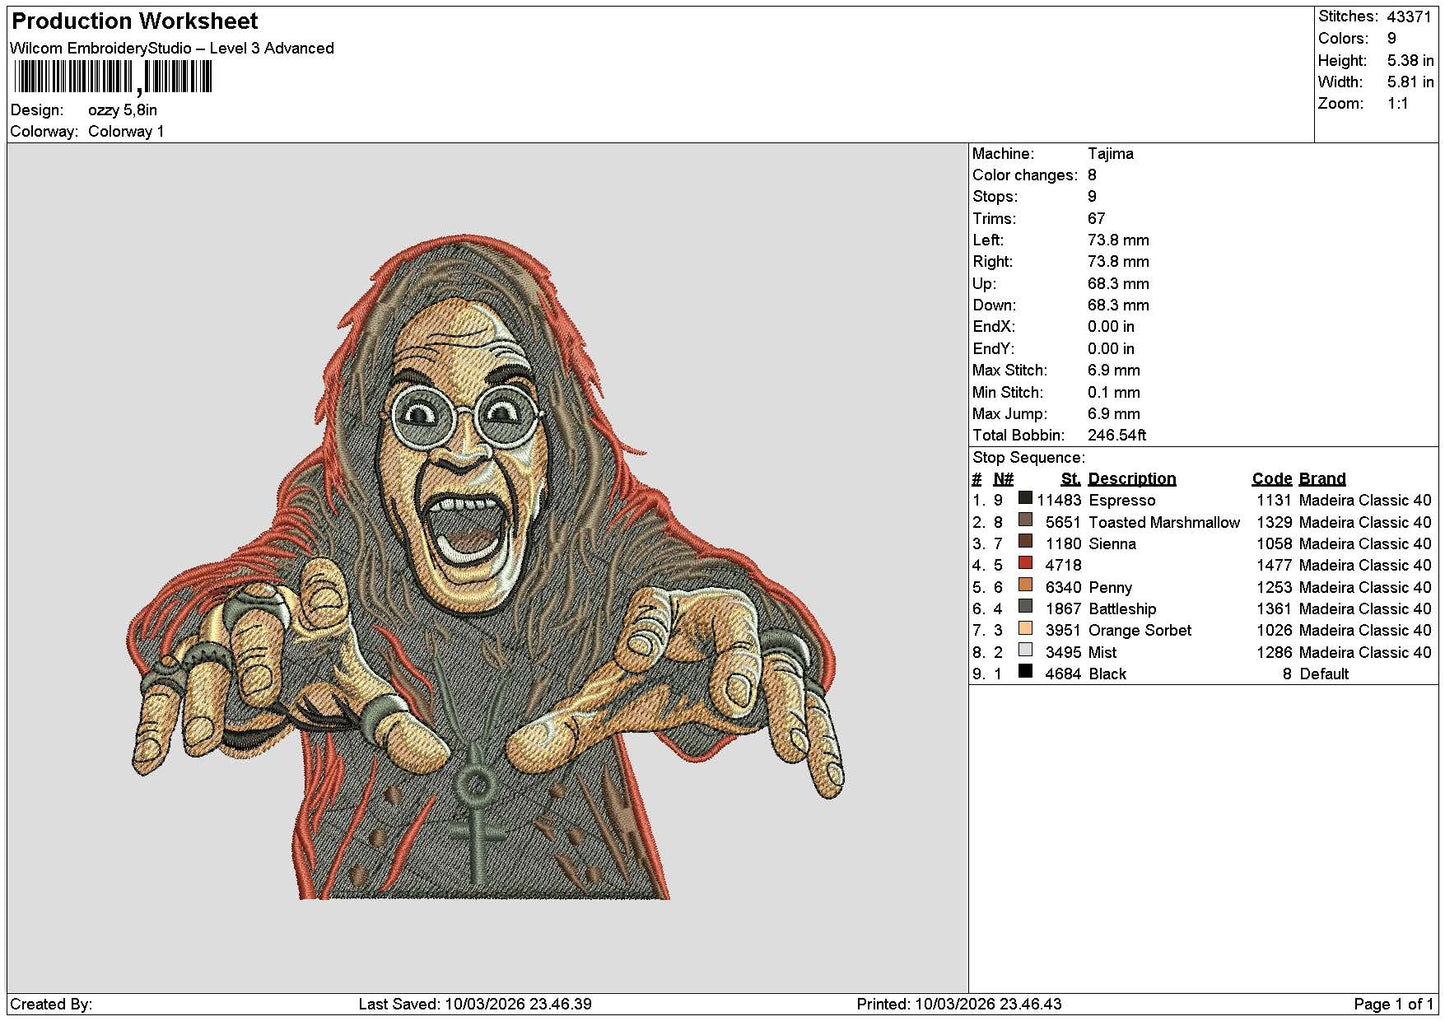This screenshot has width=1445, height=1021.
Task: Click the Espresso color swatch
Action: coord(1025,498)
